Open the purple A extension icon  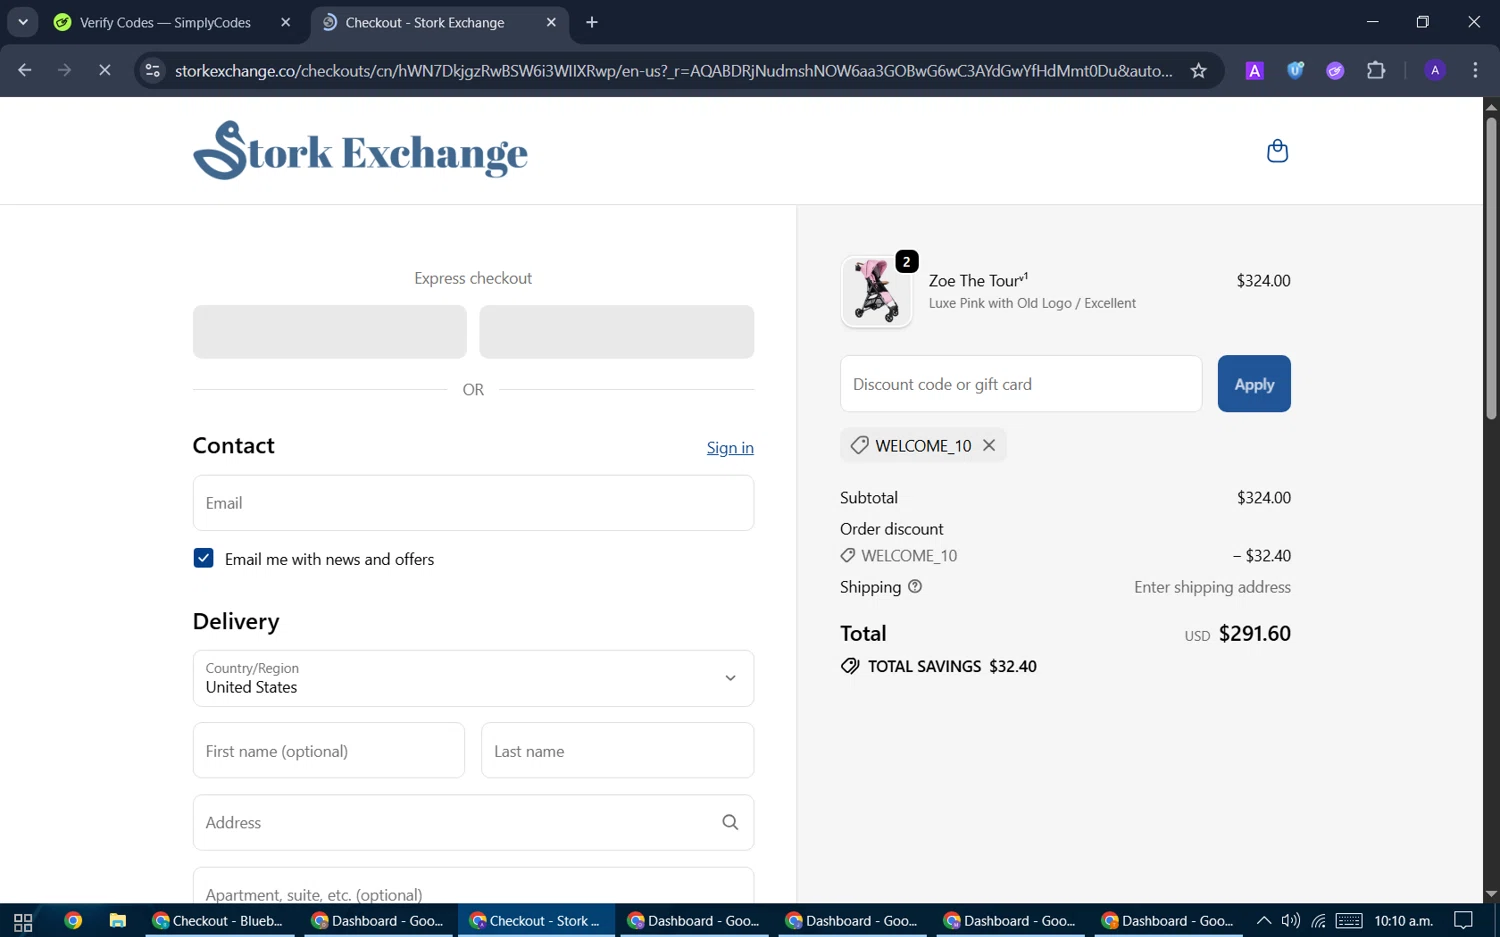tap(1254, 70)
